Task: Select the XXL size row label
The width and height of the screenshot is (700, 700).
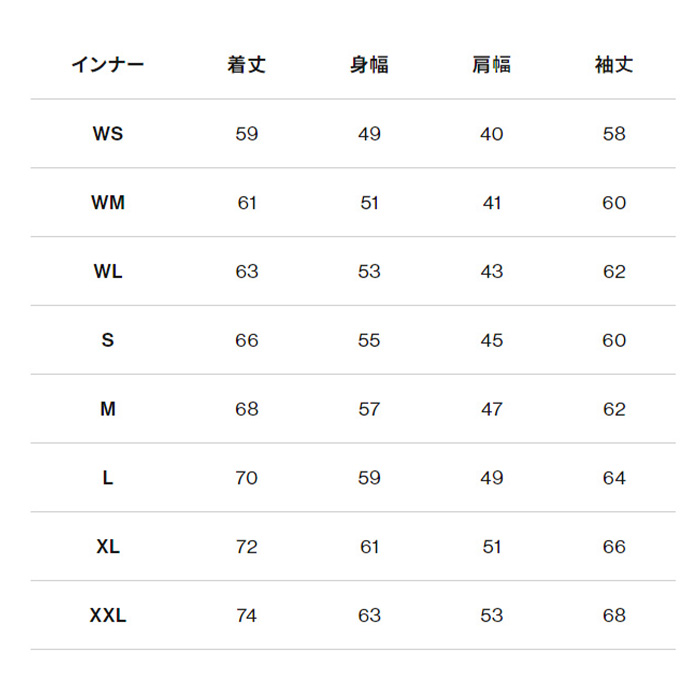Action: (108, 616)
